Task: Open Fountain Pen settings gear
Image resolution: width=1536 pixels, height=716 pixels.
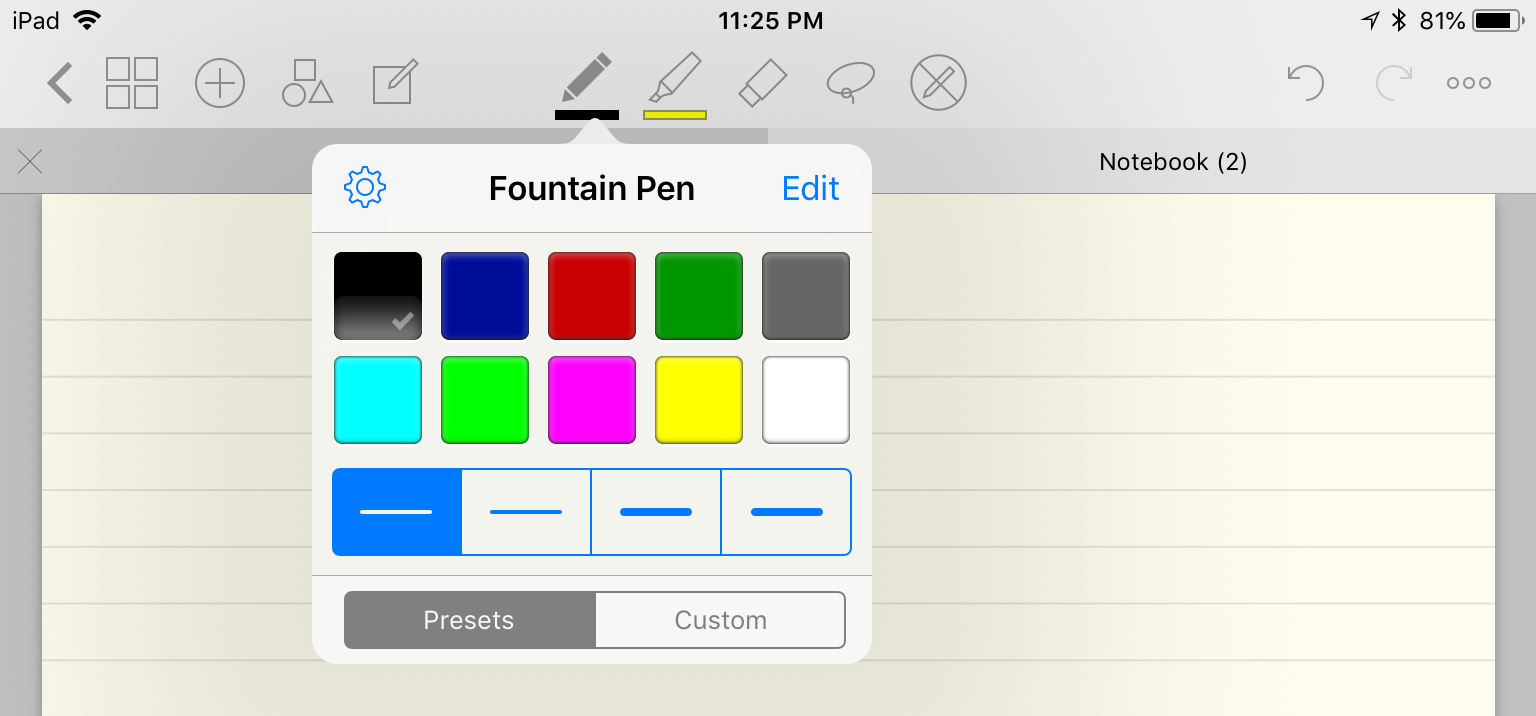Action: [365, 188]
